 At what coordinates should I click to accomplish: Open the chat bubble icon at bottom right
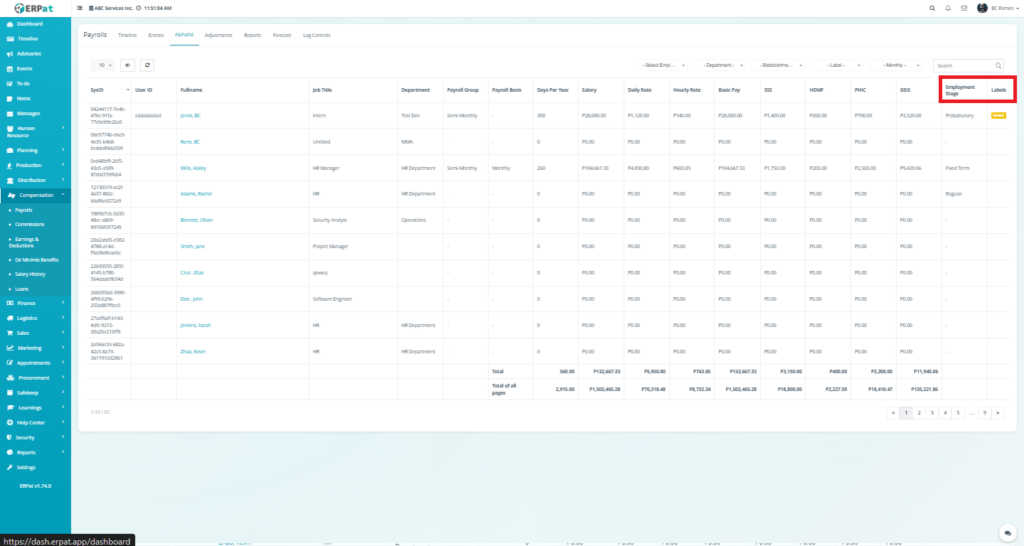click(1008, 532)
